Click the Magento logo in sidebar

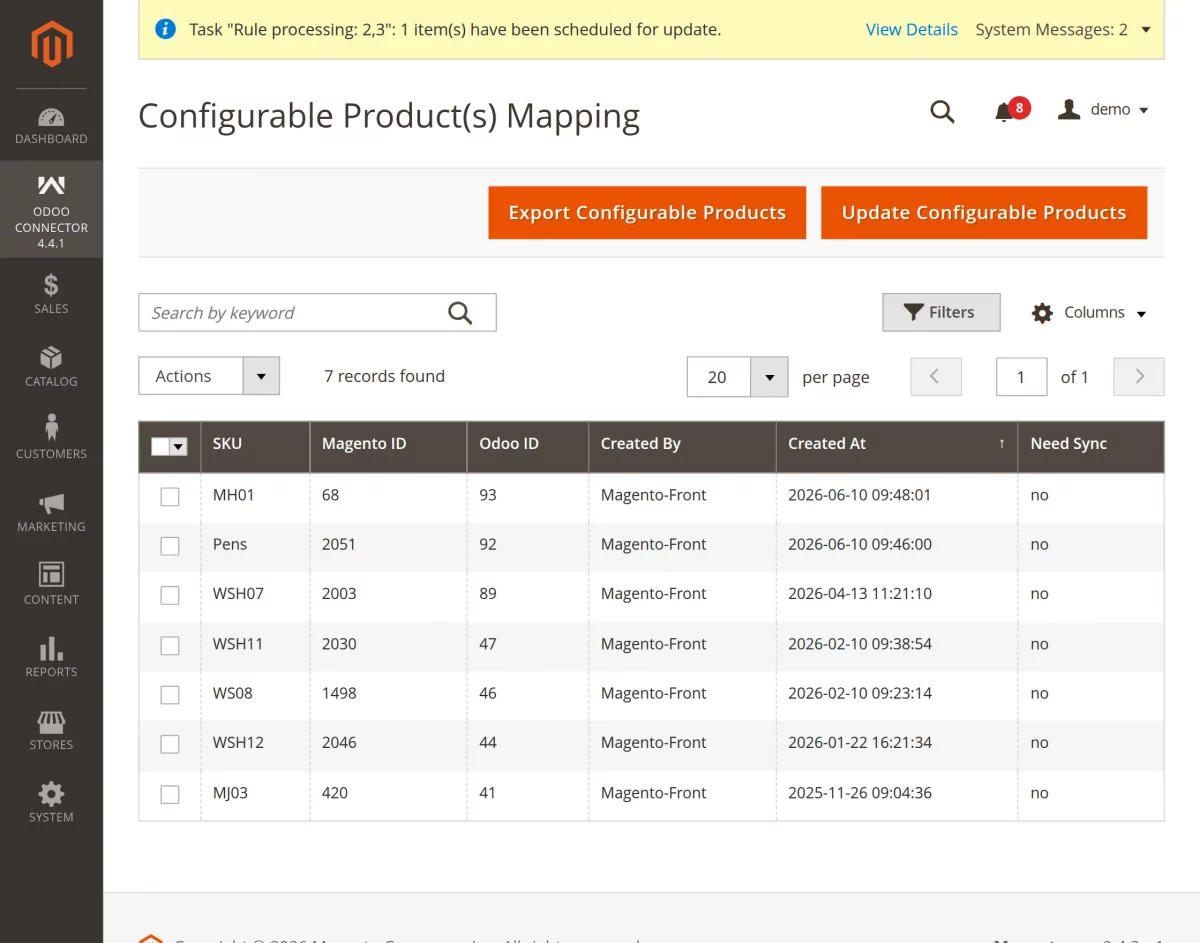(x=51, y=42)
